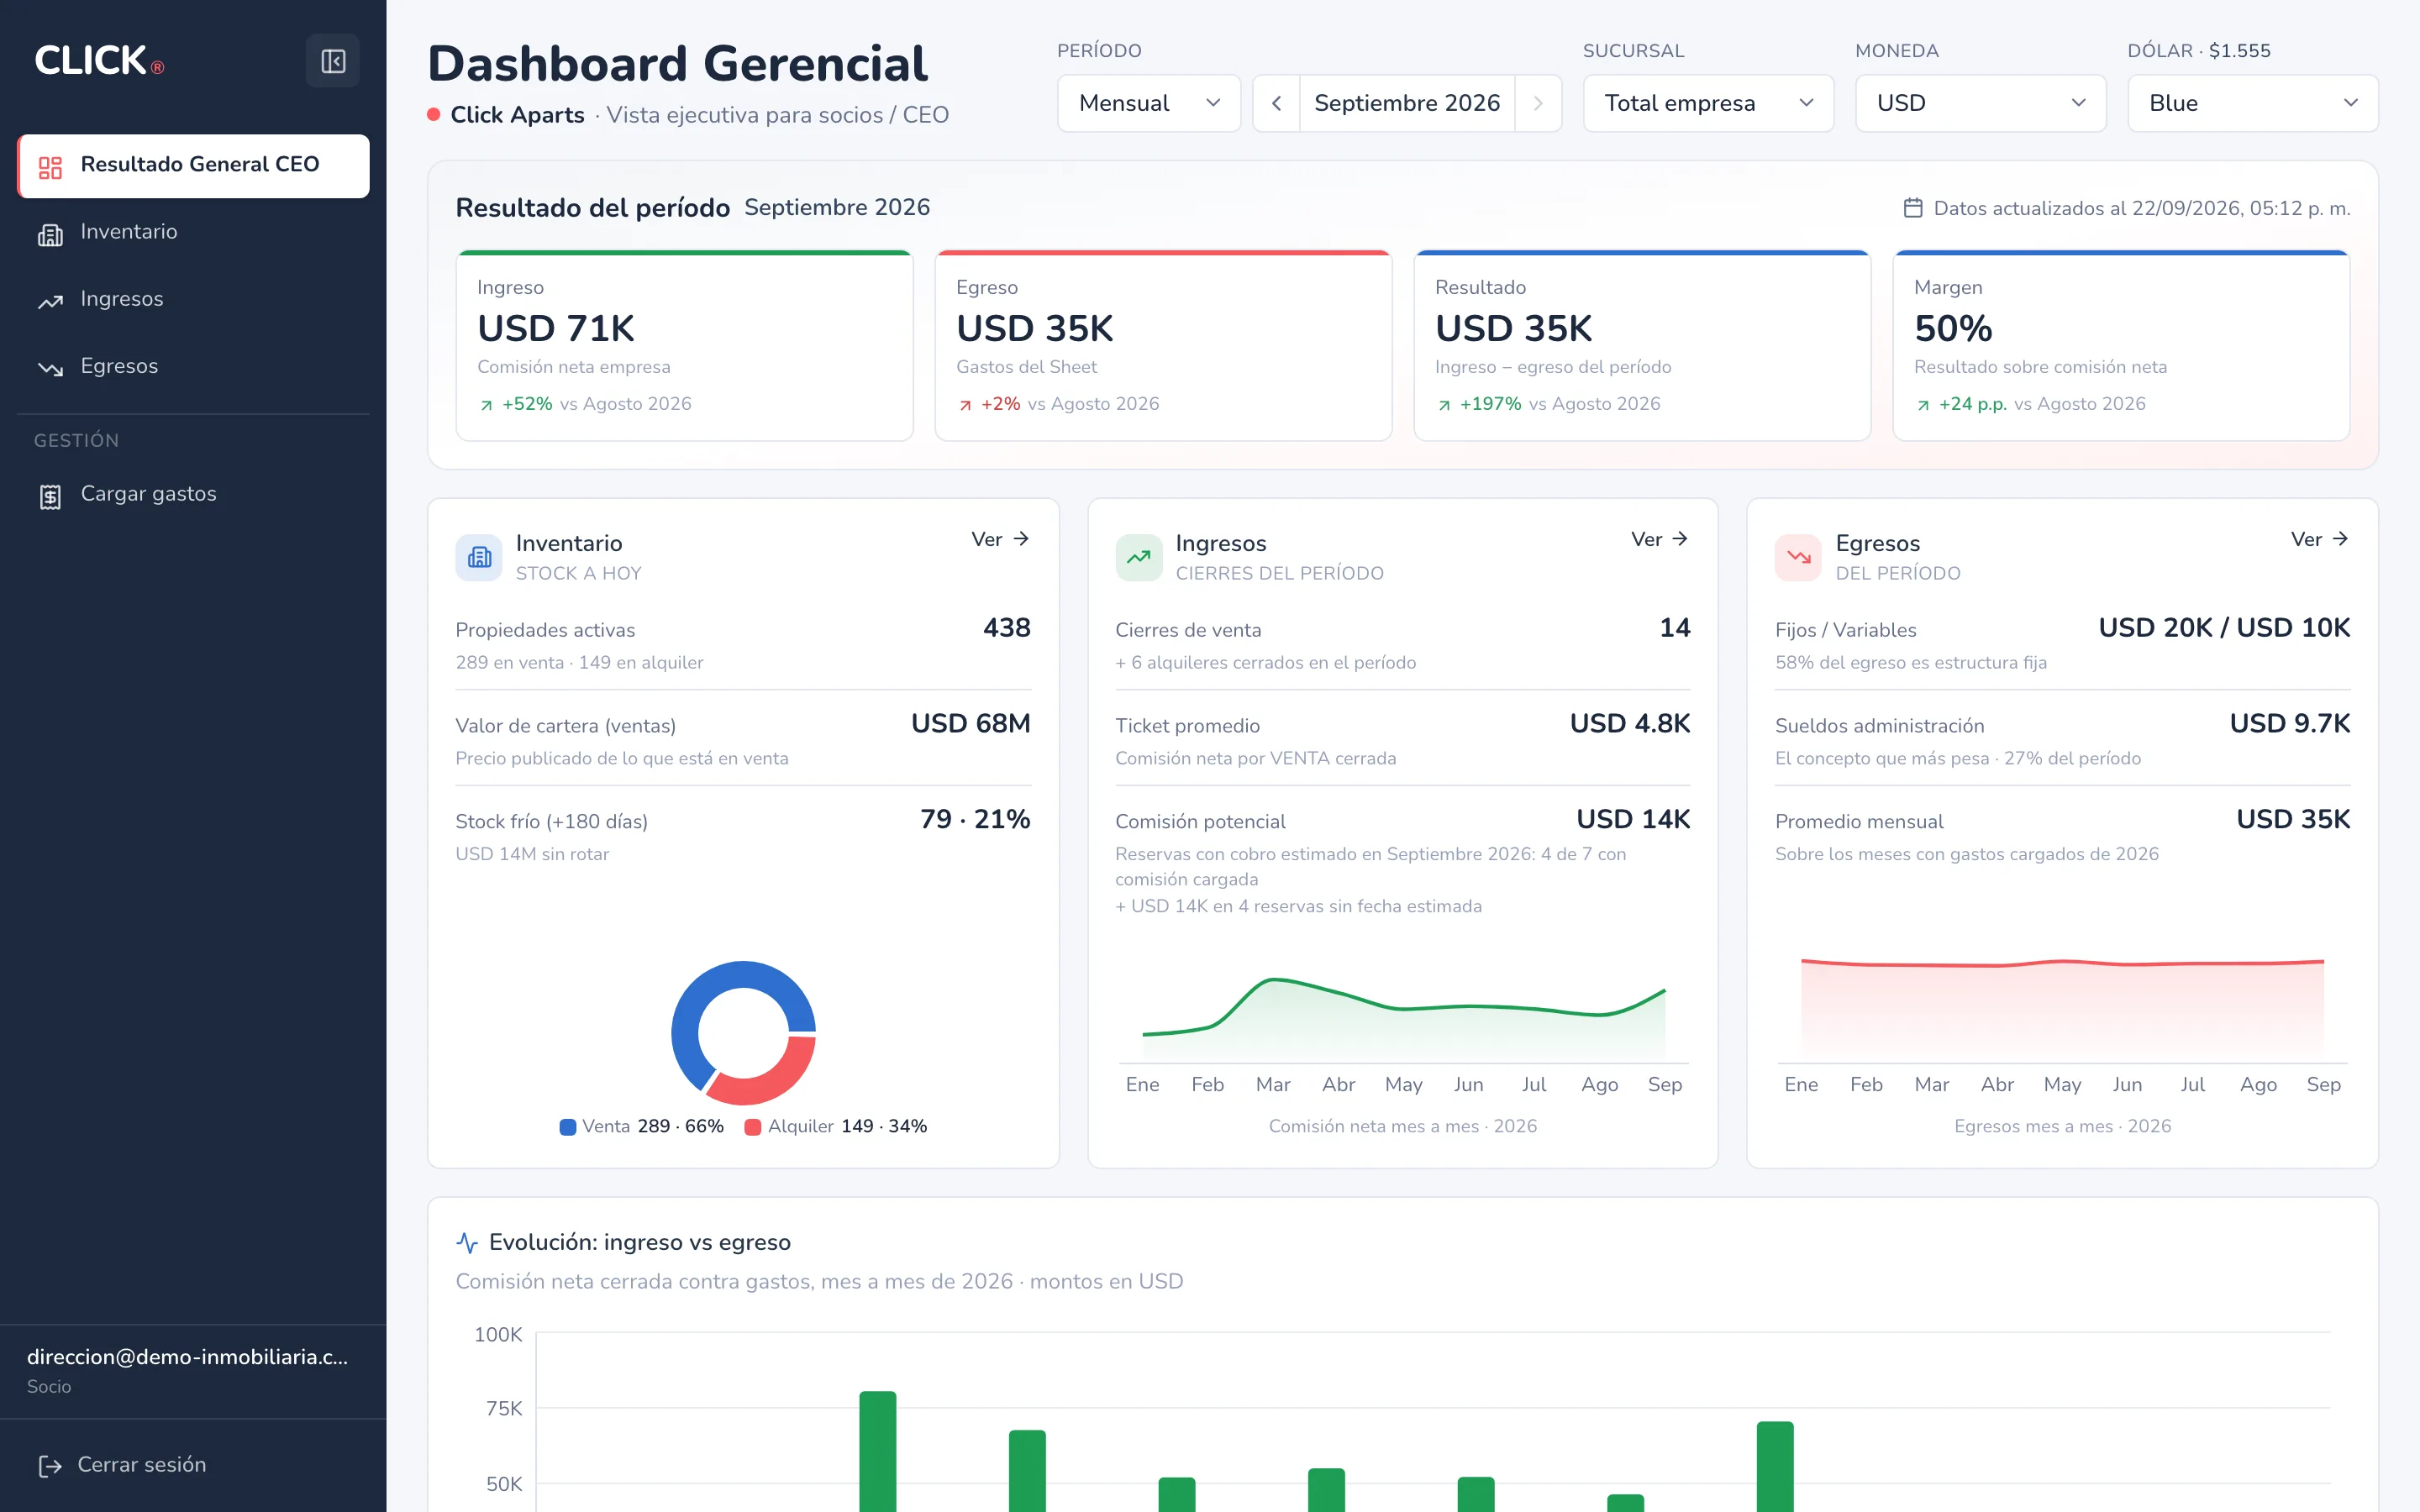Click the green Ingresos card trend icon
Image resolution: width=2420 pixels, height=1512 pixels.
pos(1139,557)
